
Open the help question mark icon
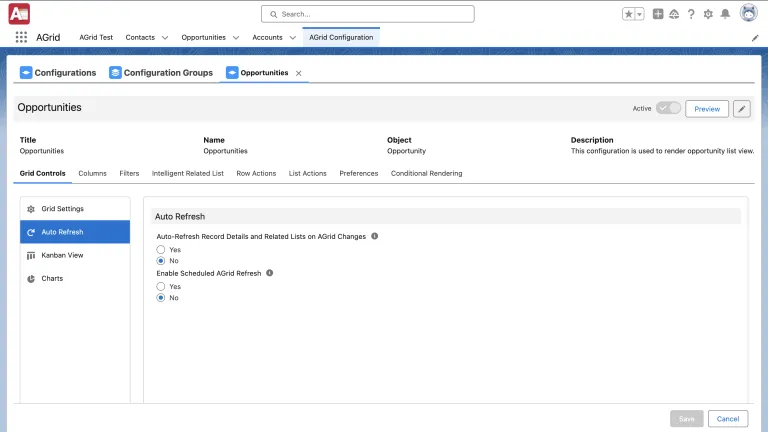tap(691, 14)
